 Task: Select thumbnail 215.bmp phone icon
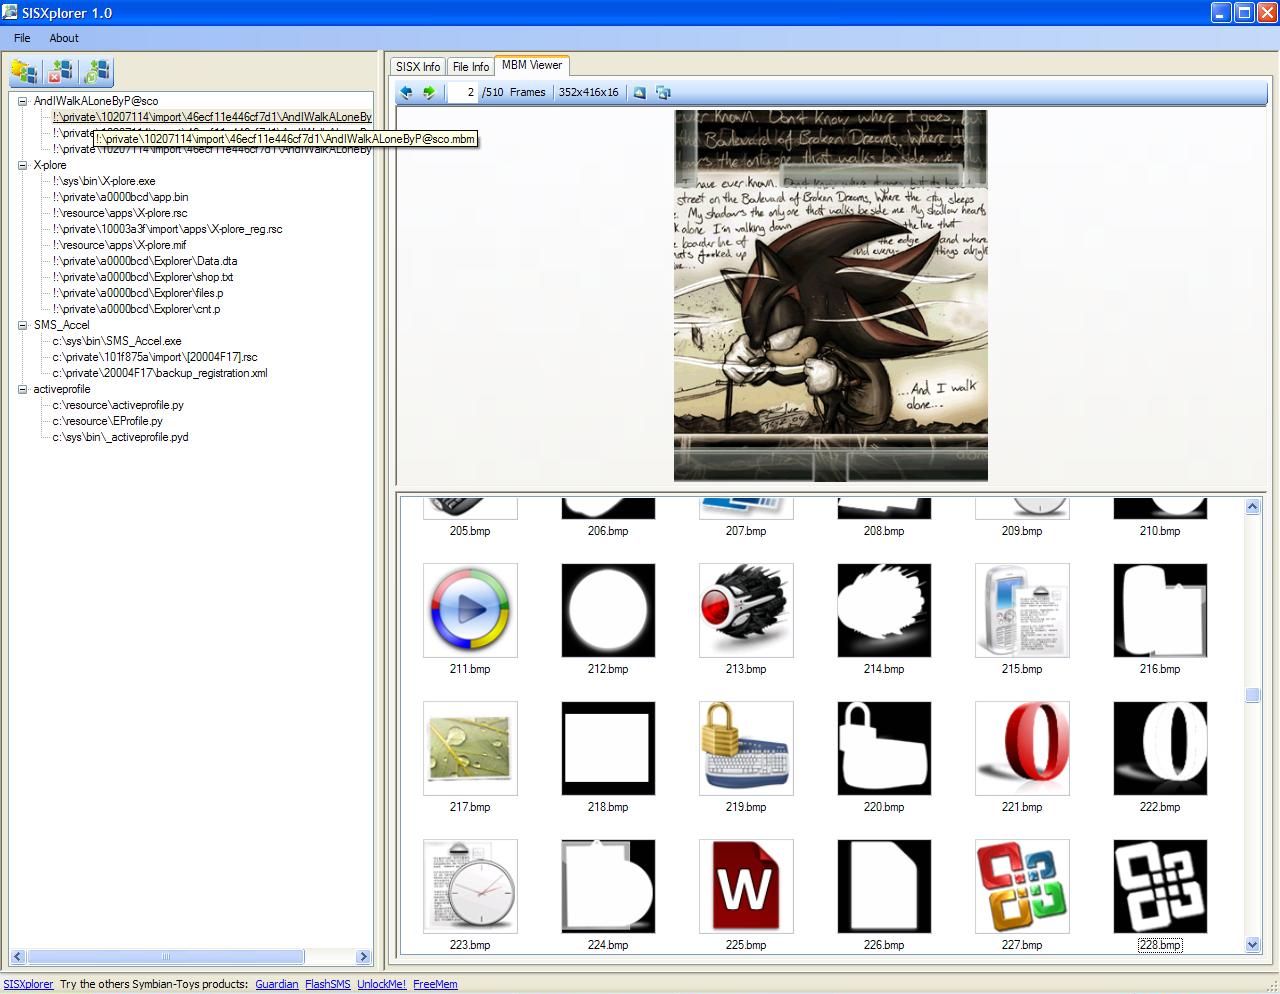[1022, 610]
